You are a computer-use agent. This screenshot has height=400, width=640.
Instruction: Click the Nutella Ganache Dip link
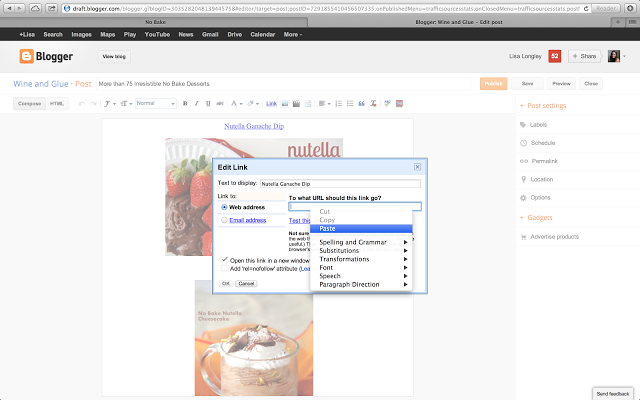[x=254, y=126]
